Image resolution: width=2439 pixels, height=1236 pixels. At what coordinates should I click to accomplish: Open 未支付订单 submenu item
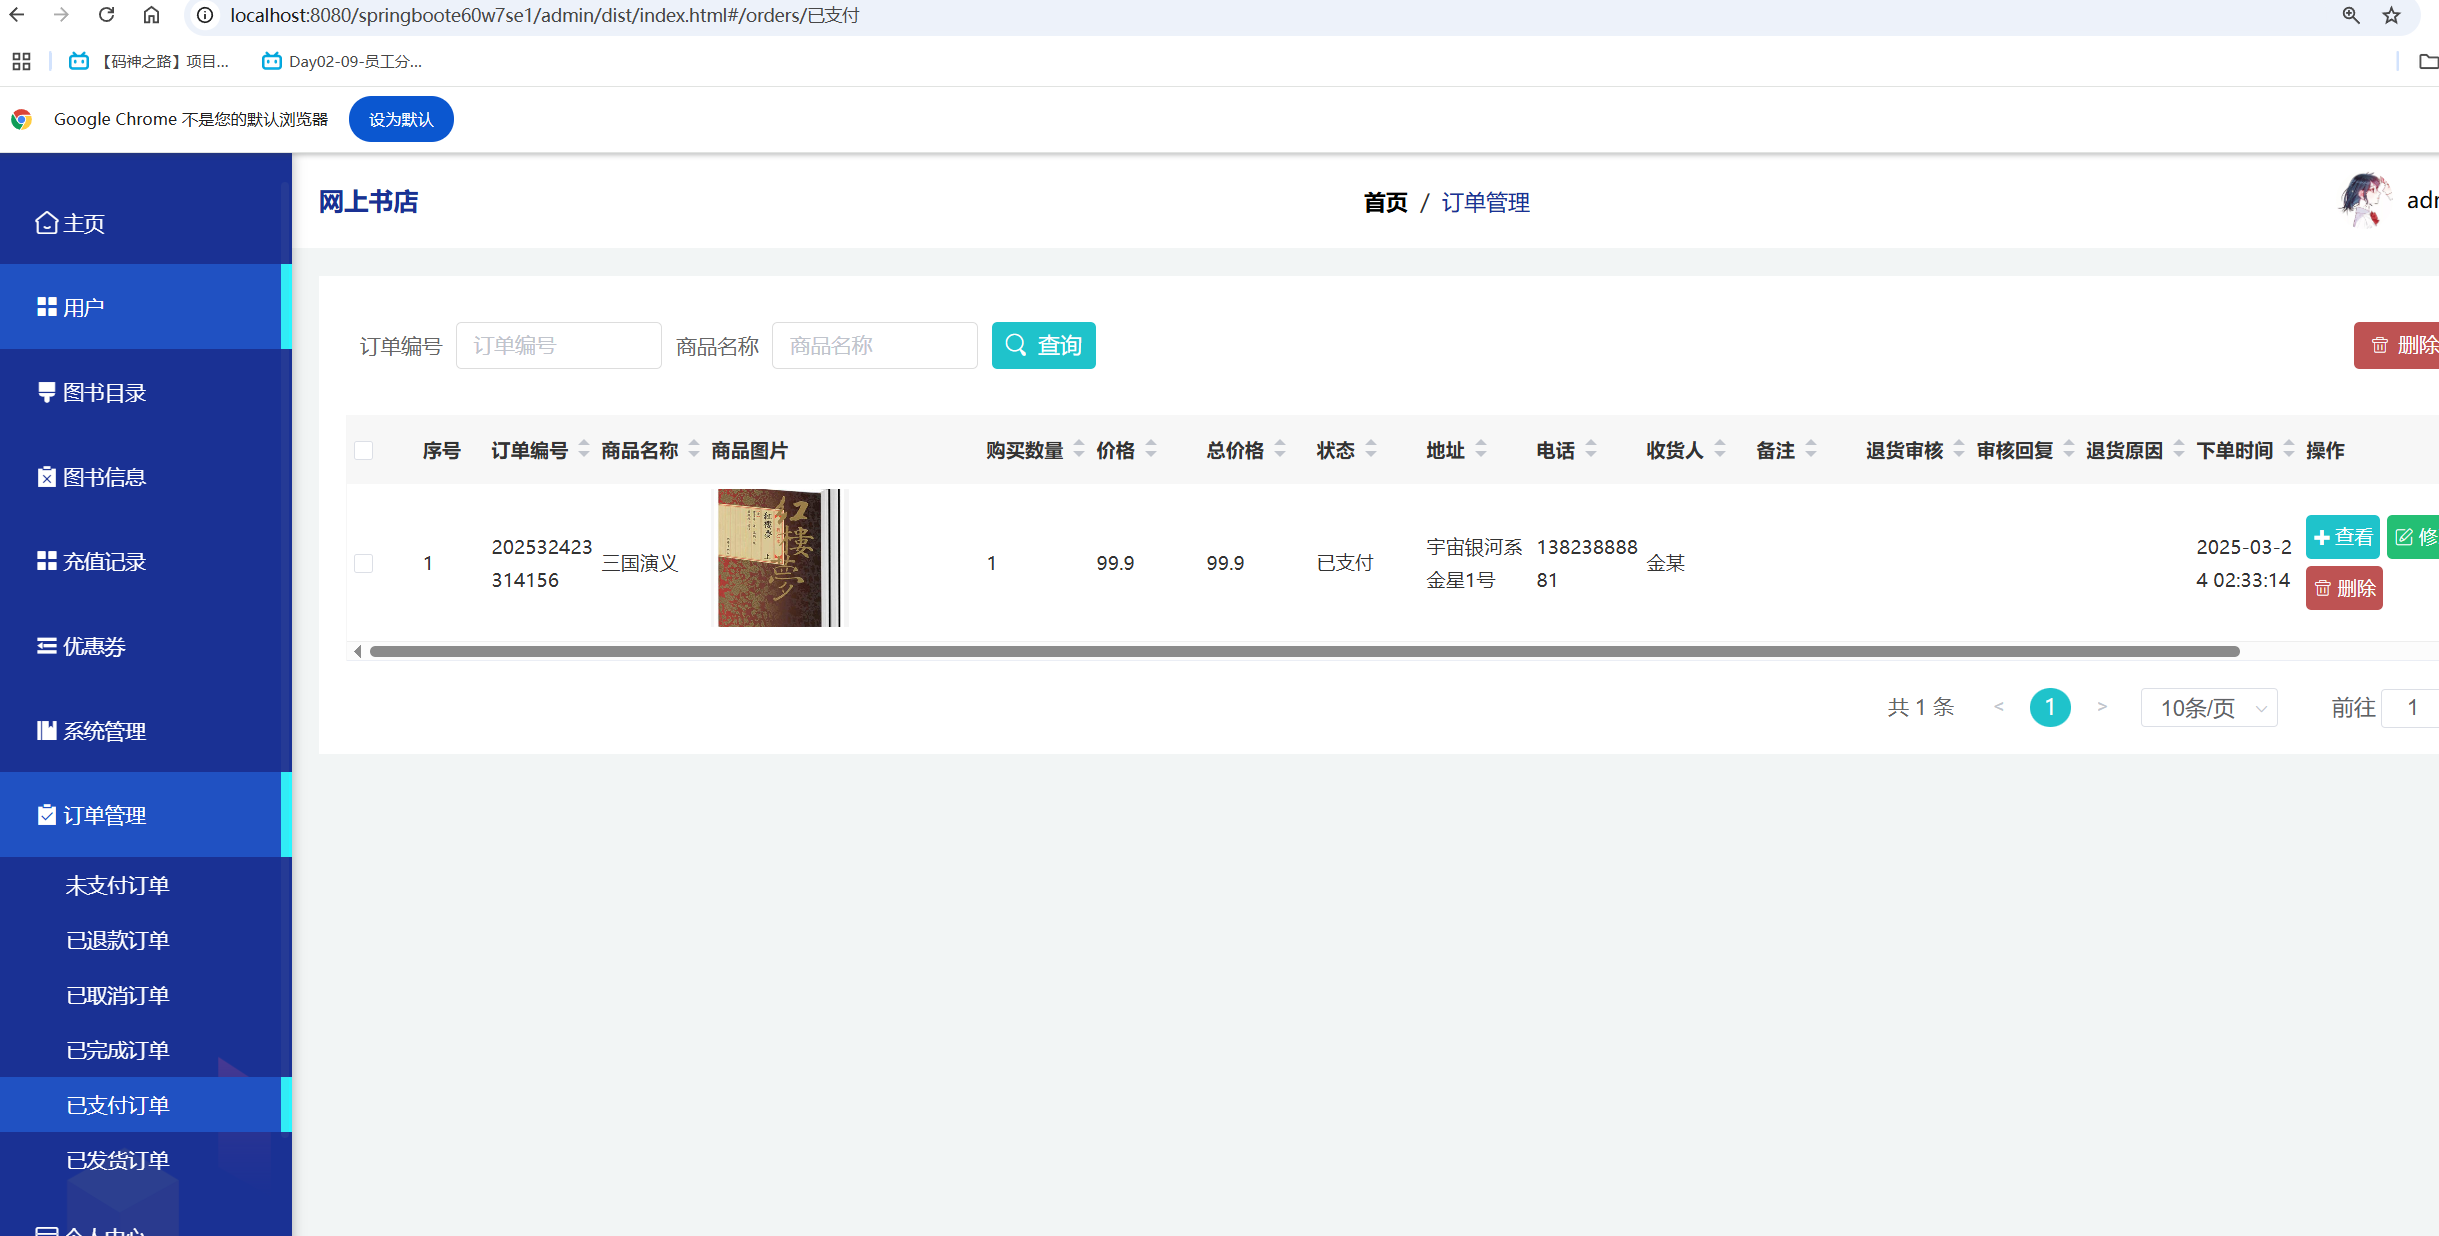click(117, 885)
